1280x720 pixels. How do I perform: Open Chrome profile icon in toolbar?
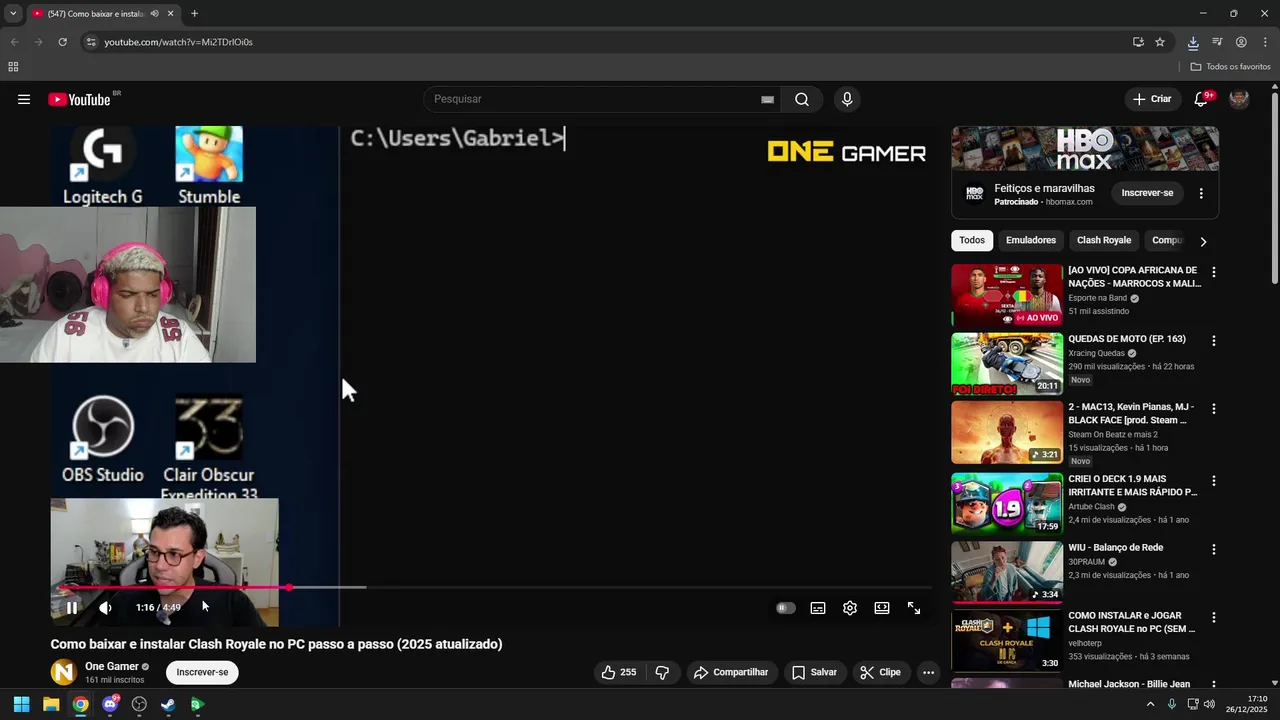coord(1241,42)
